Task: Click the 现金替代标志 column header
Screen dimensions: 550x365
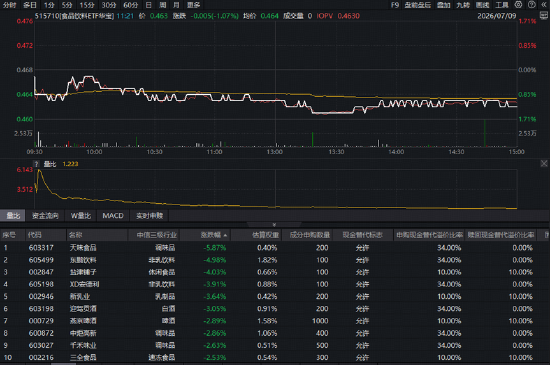Action: click(362, 235)
